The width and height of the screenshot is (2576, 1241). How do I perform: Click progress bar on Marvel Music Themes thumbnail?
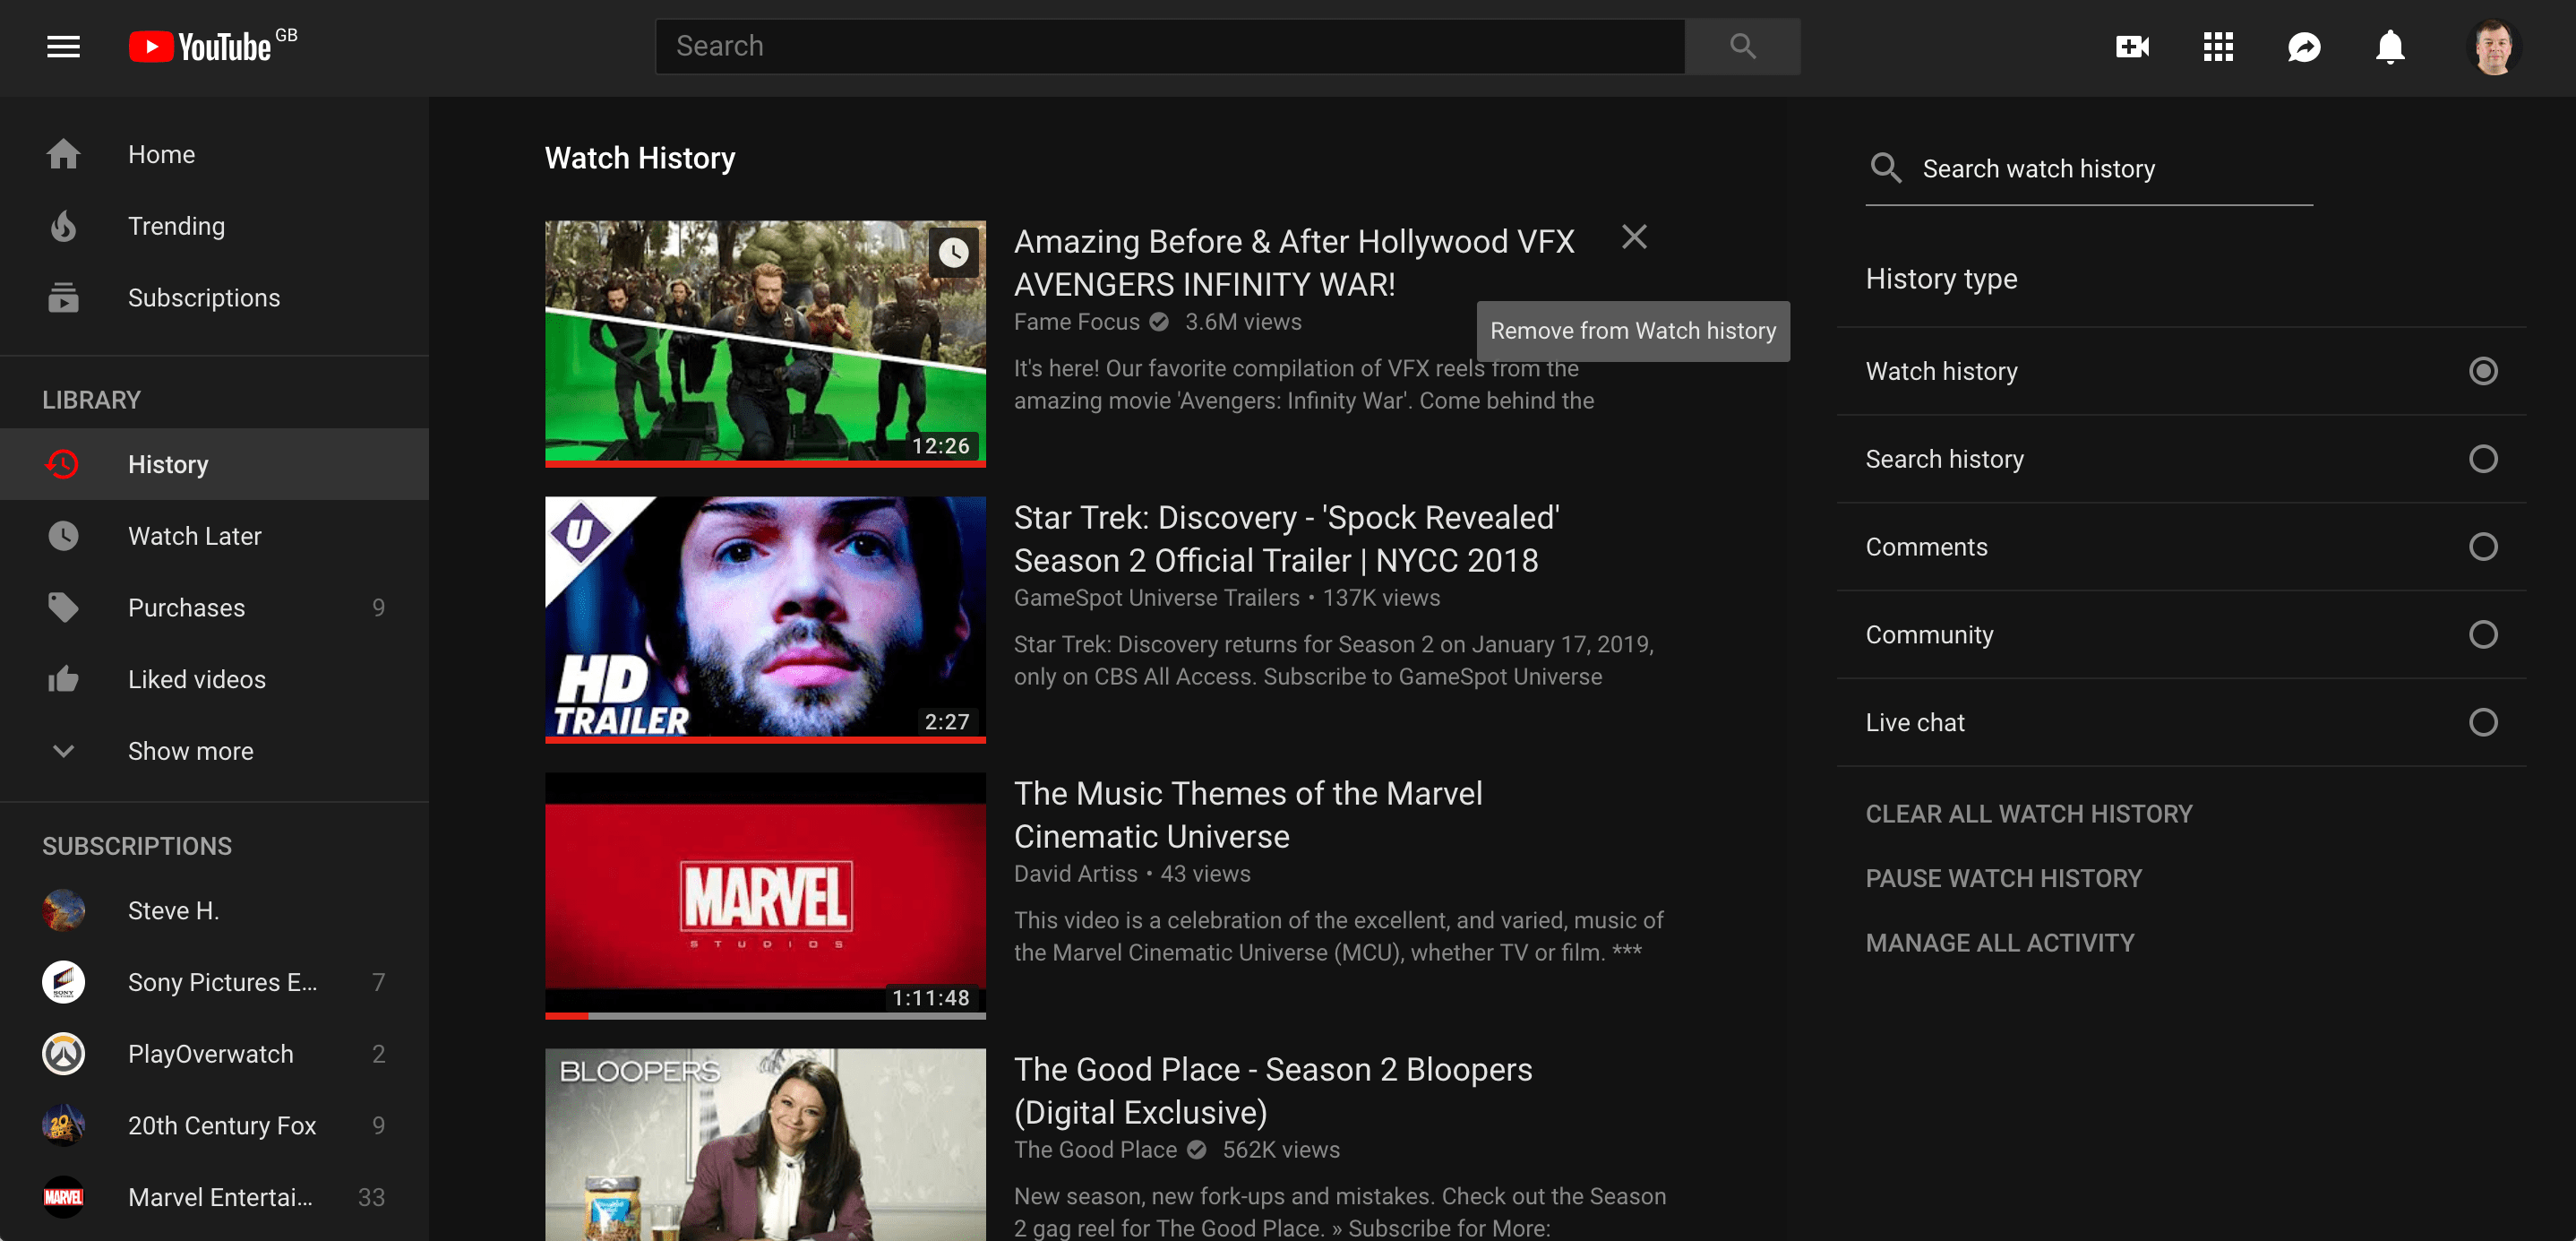coord(765,1015)
